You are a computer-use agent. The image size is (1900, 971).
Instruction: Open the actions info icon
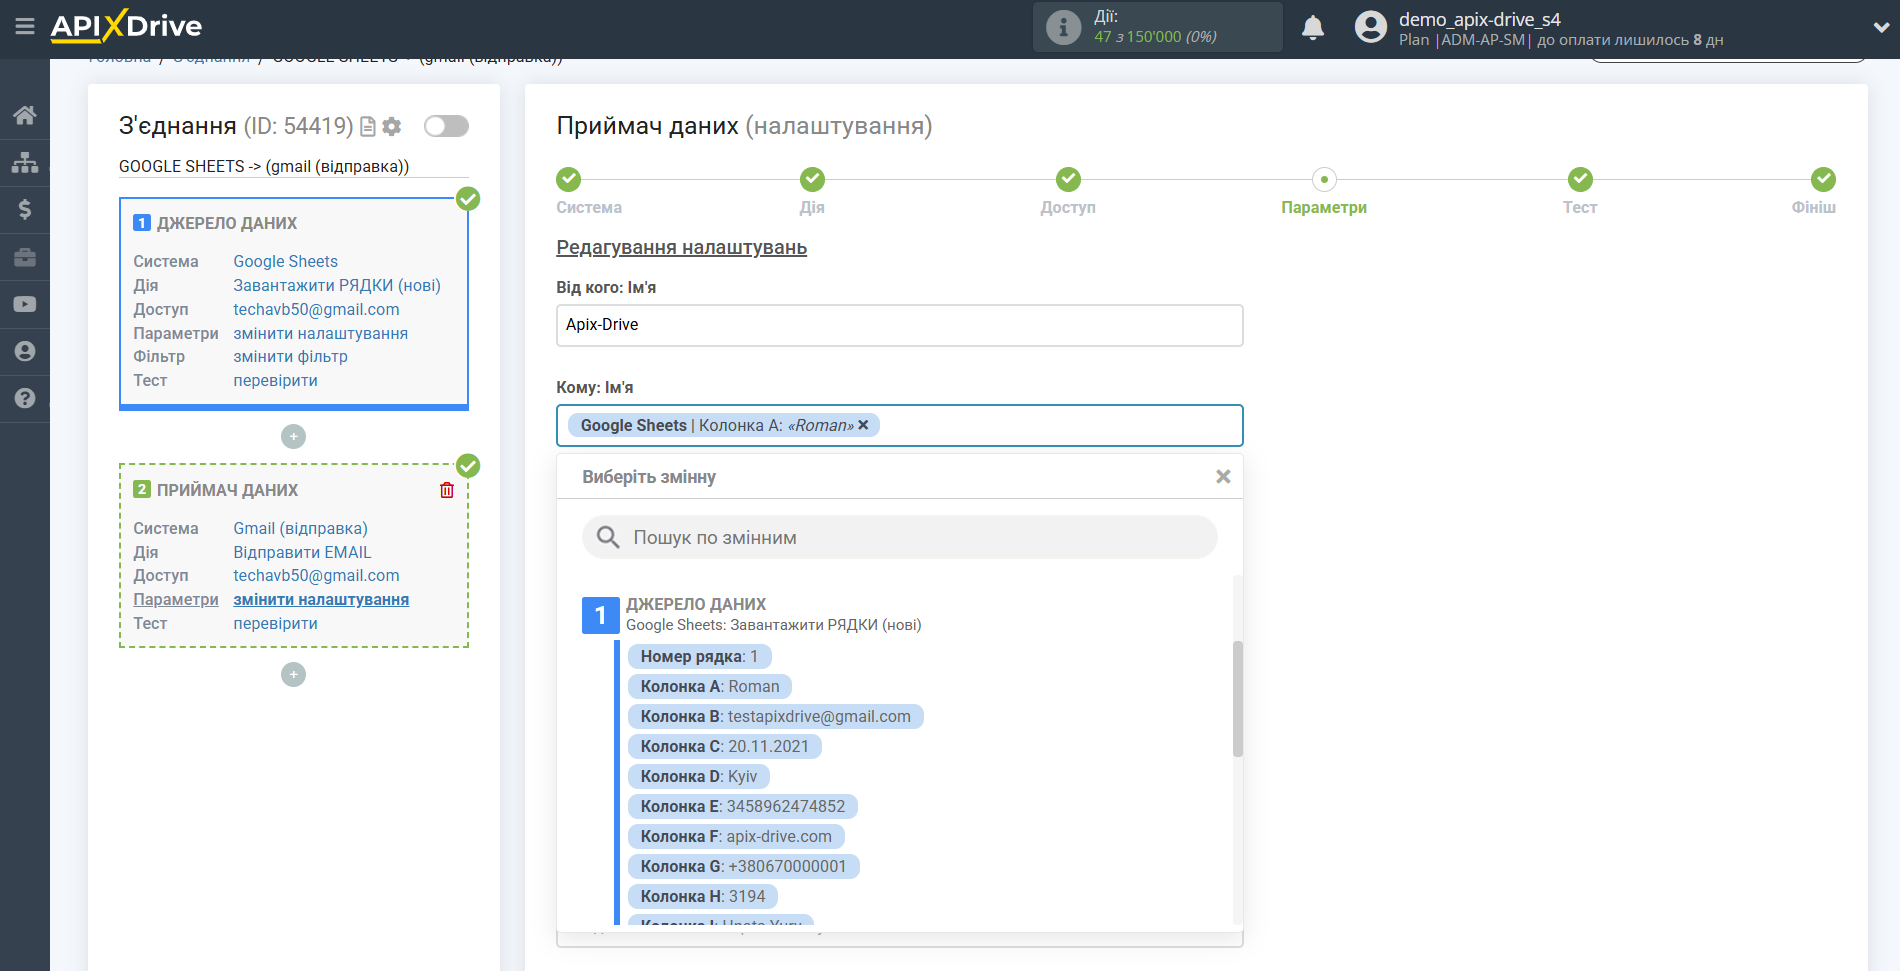tap(1063, 27)
